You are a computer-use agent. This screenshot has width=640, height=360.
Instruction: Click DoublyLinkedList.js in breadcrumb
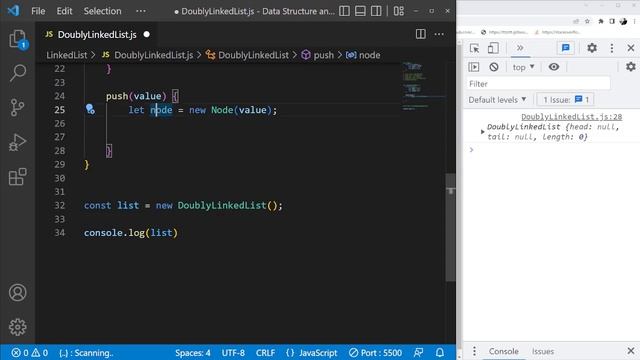[153, 55]
